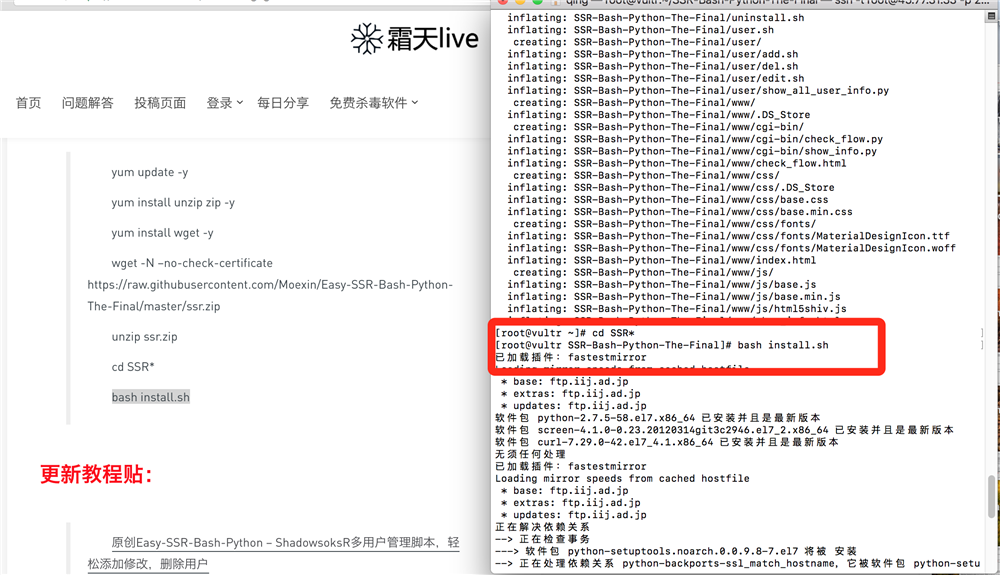
Task: Click terminal 'bash install.sh' prompt line
Action: [x=662, y=345]
